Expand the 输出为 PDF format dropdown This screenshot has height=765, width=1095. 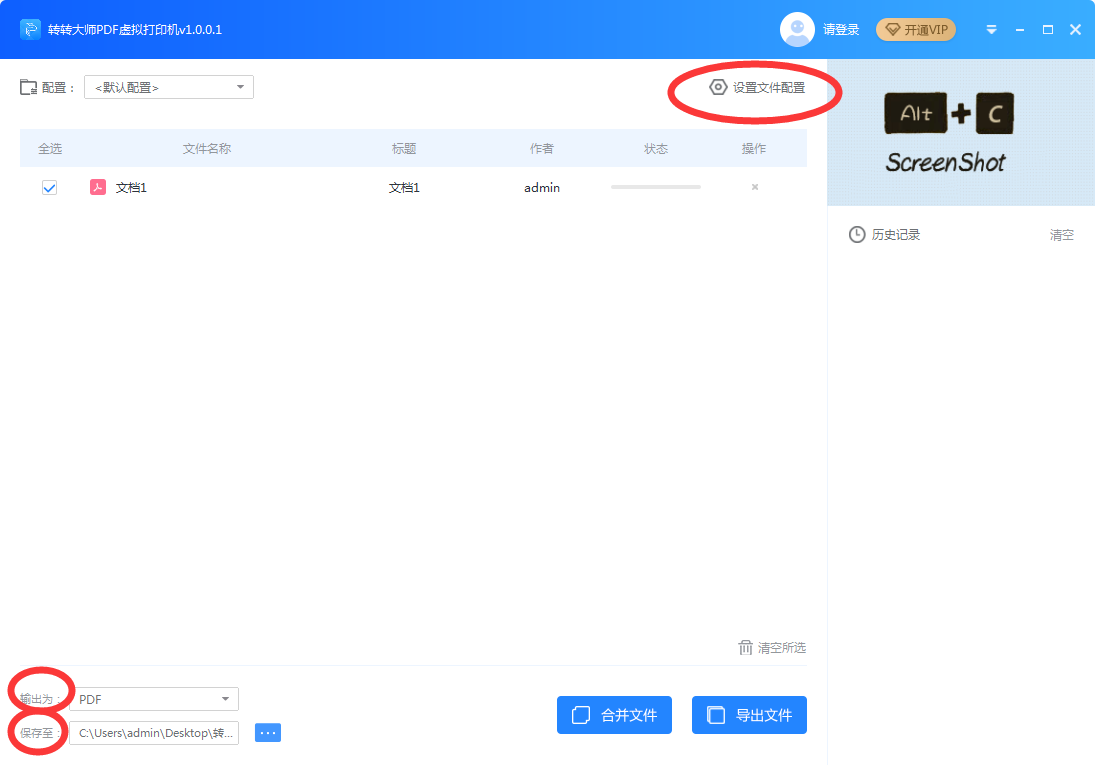pyautogui.click(x=155, y=699)
